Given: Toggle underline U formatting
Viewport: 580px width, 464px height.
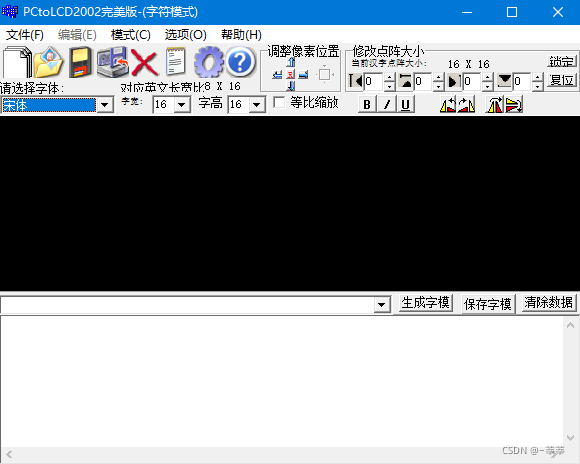Looking at the screenshot, I should pyautogui.click(x=405, y=104).
